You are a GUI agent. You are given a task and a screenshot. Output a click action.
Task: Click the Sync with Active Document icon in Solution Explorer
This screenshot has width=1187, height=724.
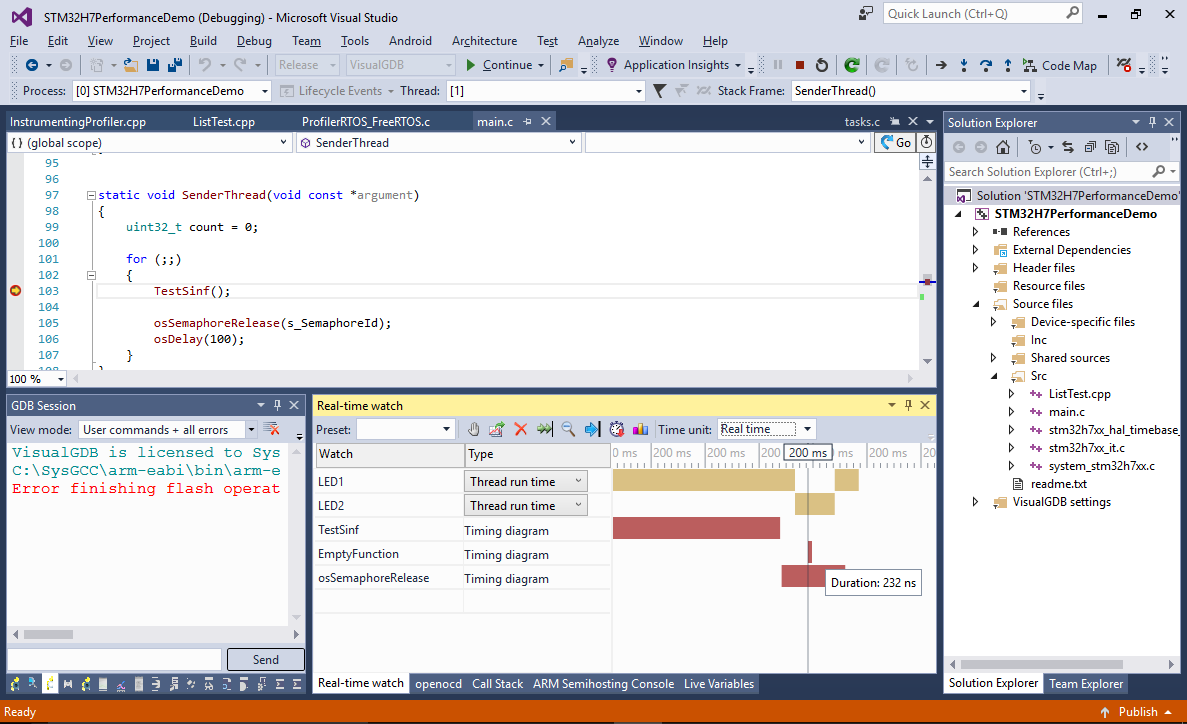[1067, 147]
